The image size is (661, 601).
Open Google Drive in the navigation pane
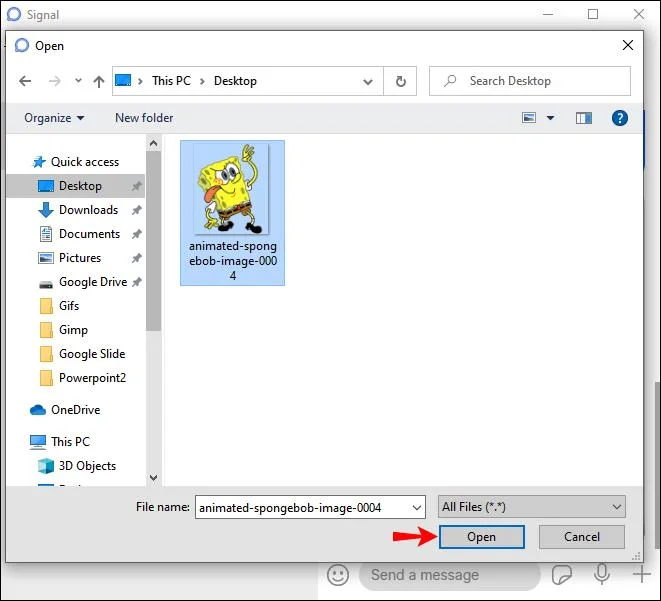click(x=83, y=282)
